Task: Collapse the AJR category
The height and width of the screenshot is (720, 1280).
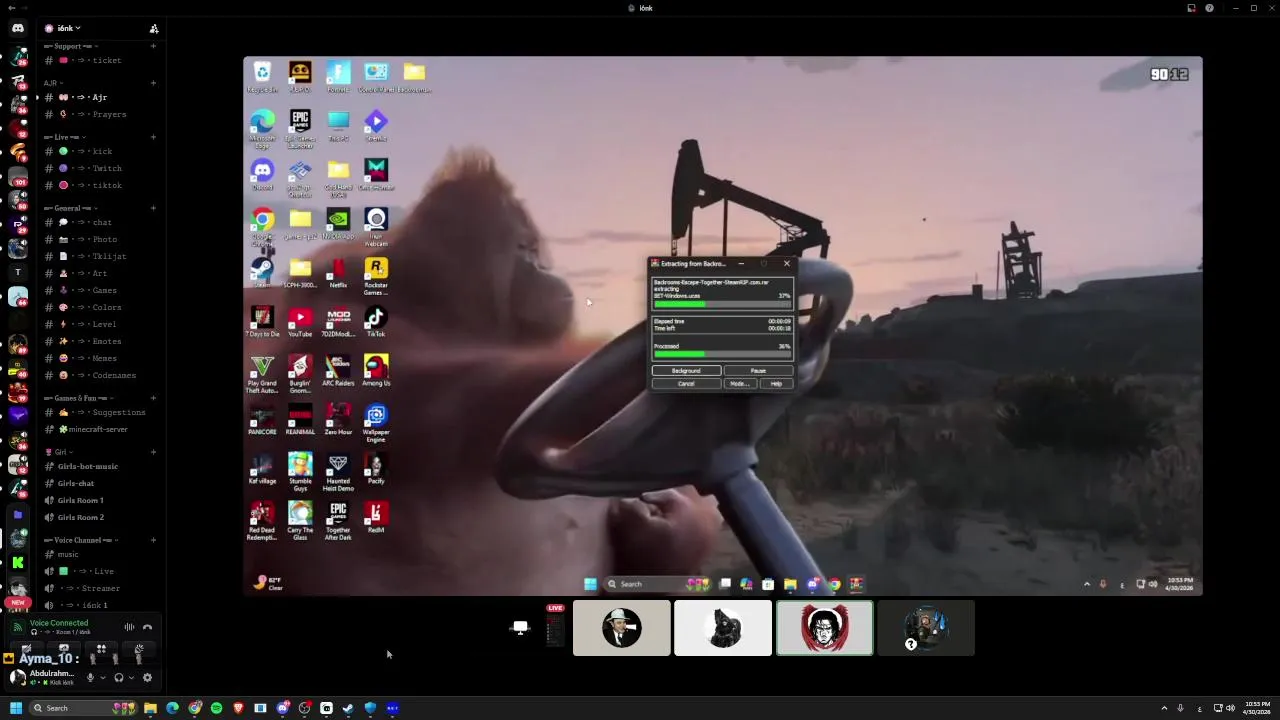Action: click(54, 83)
